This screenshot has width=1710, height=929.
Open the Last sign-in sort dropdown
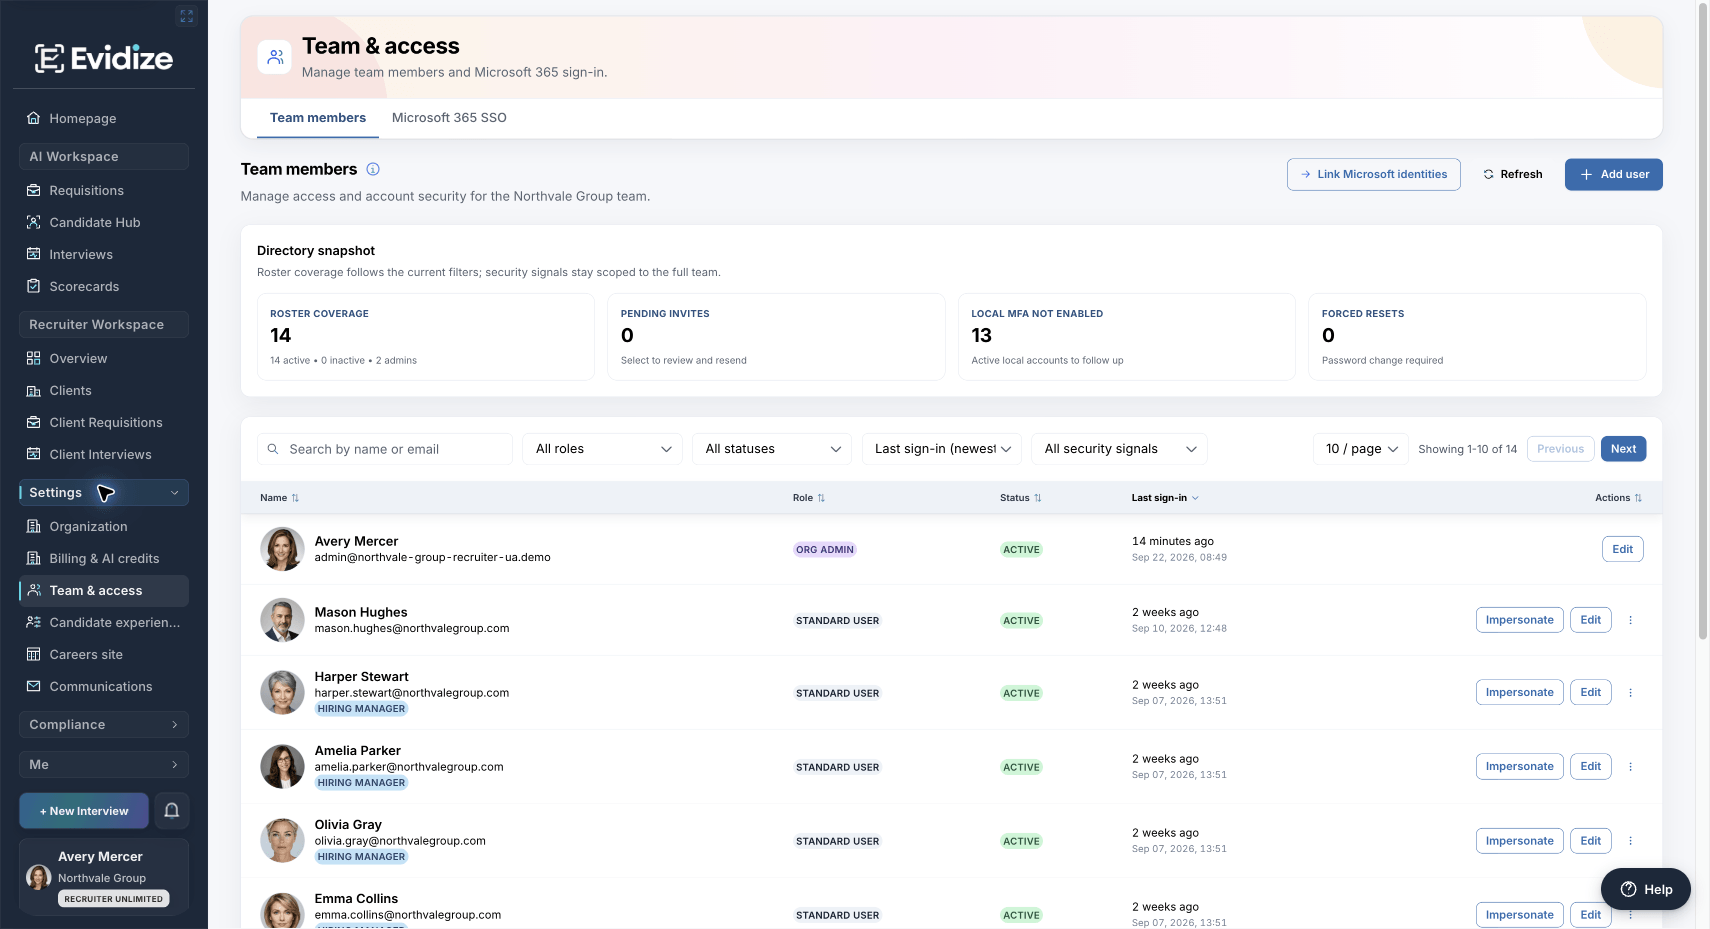[941, 449]
